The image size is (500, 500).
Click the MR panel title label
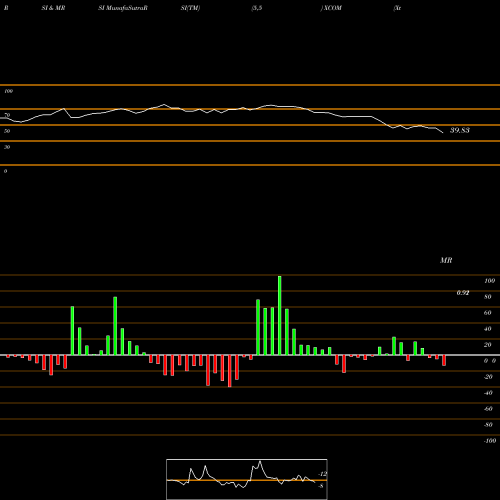[446, 260]
